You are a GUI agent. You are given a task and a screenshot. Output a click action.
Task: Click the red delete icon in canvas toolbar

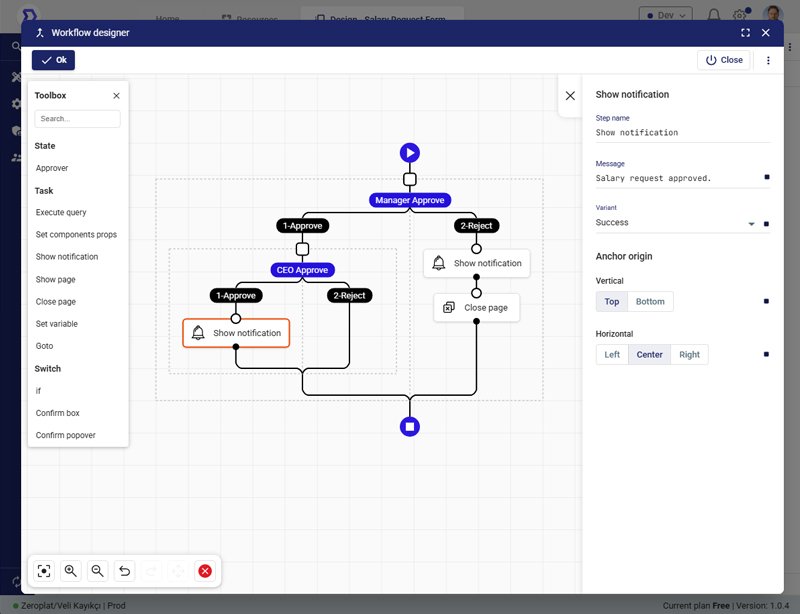pos(205,571)
